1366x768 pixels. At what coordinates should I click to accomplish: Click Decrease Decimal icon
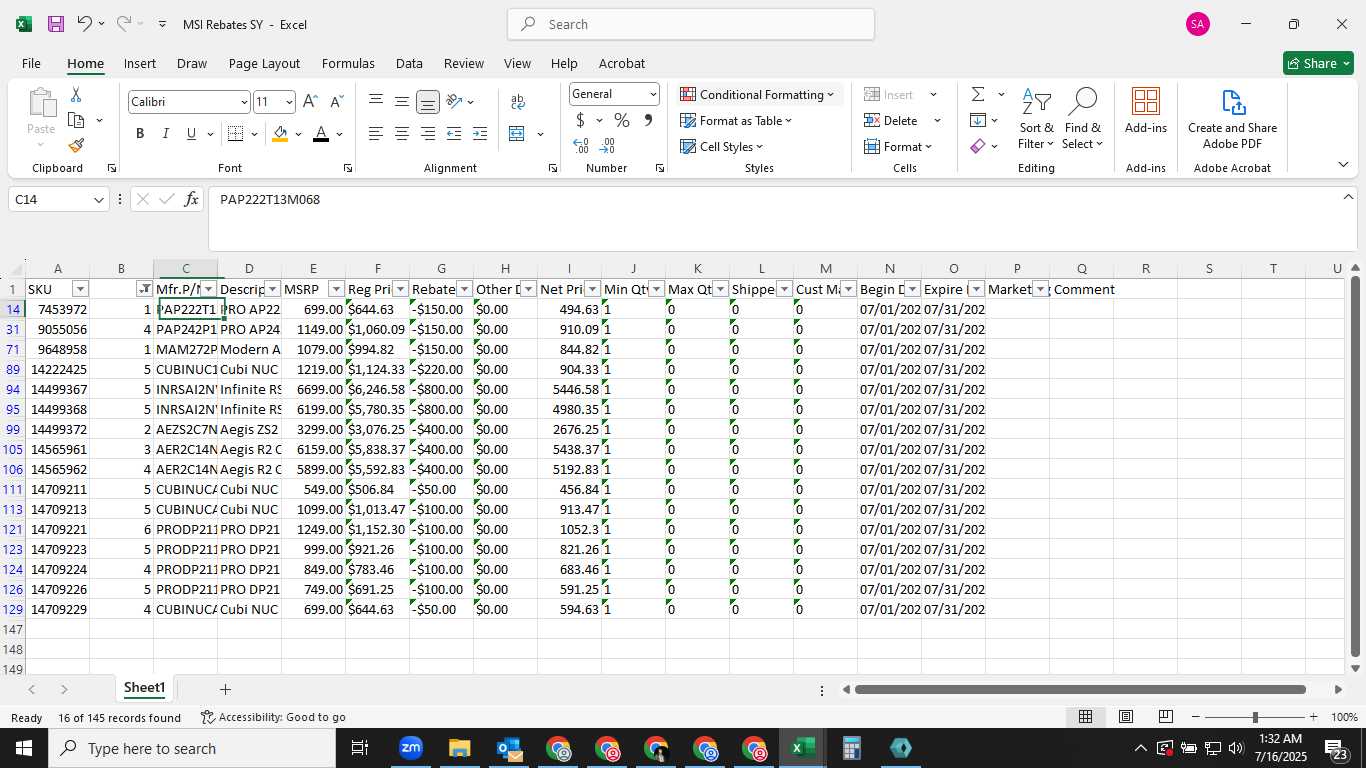pos(607,146)
